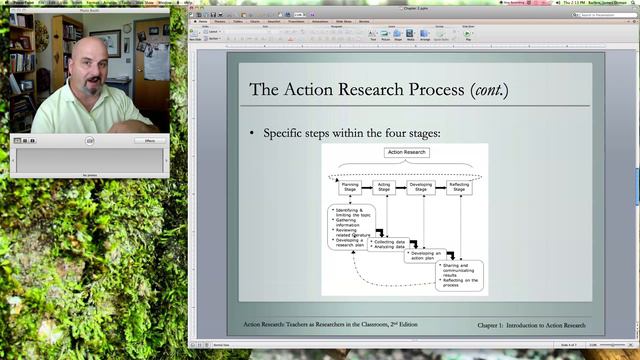
Task: Click the Save icon in PowerPoint toolbar
Action: (213, 15)
